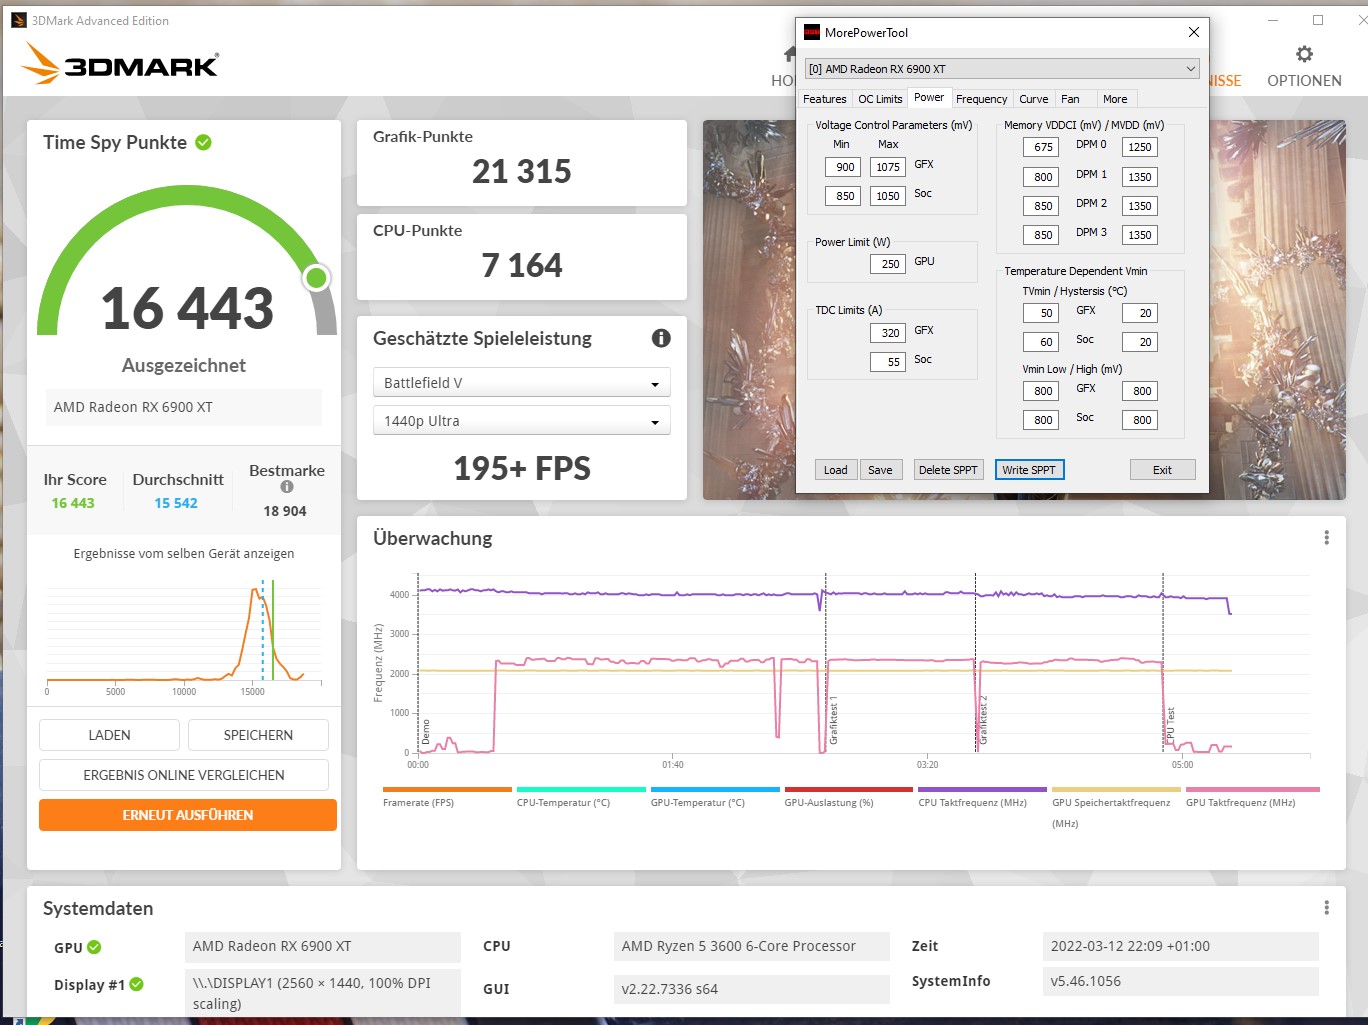Click green checkmark beside Time Spy Punkte

point(203,142)
